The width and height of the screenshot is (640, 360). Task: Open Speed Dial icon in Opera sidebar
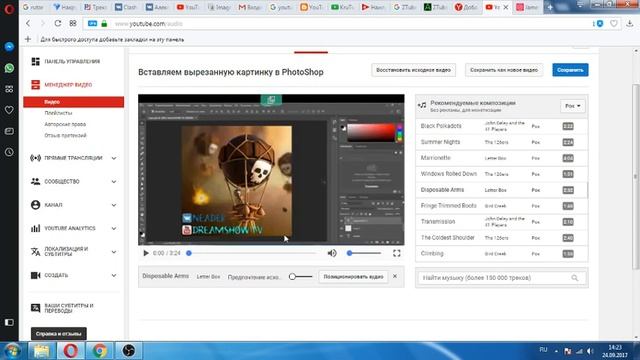pos(9,89)
